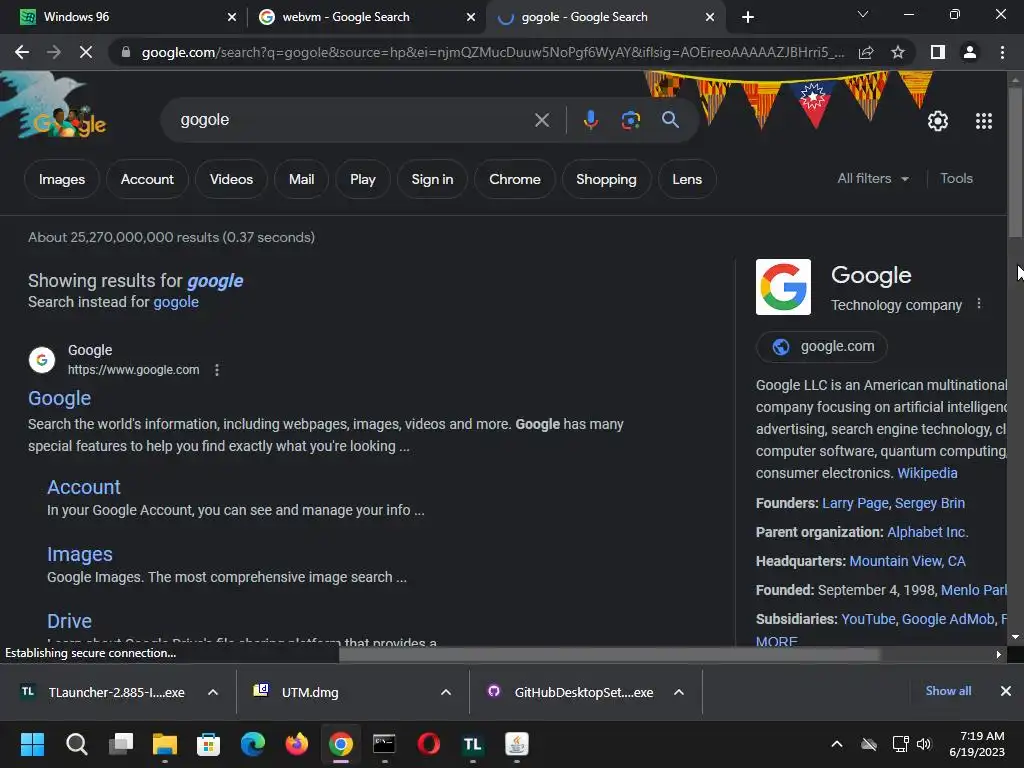
Task: Open the Google apps grid icon
Action: [x=984, y=121]
